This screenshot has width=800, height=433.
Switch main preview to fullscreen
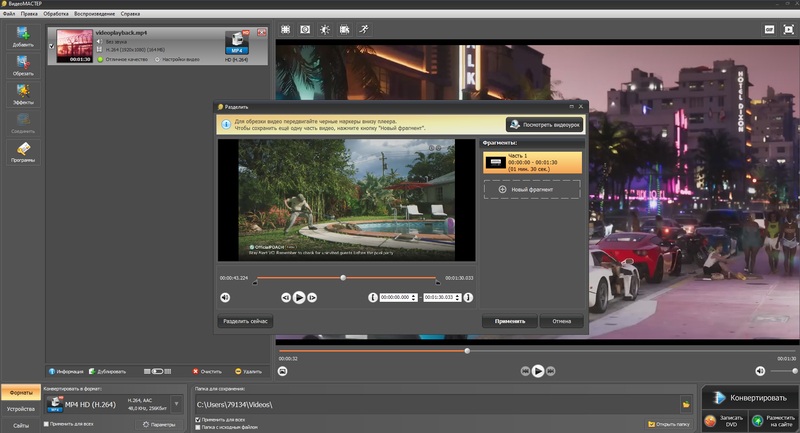tap(789, 30)
